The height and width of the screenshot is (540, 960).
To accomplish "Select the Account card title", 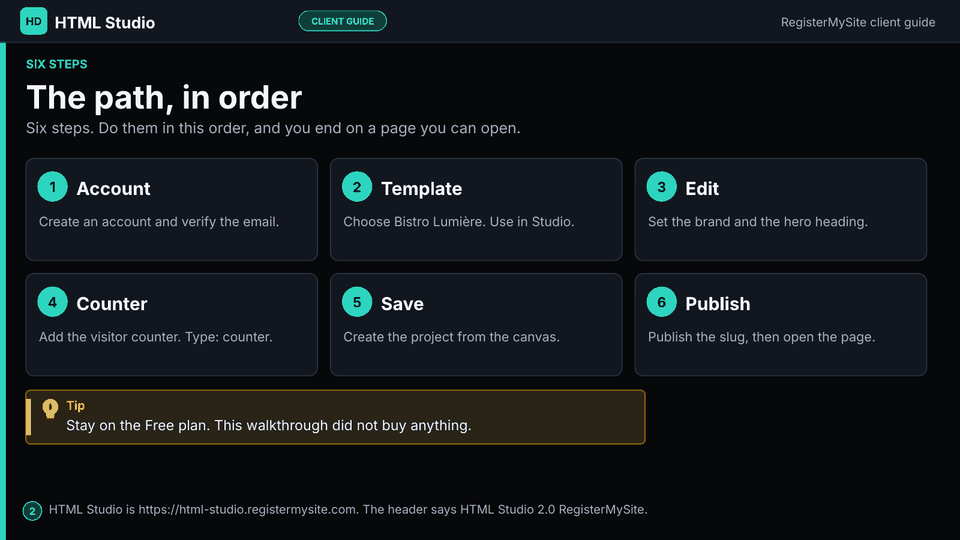I will [113, 189].
